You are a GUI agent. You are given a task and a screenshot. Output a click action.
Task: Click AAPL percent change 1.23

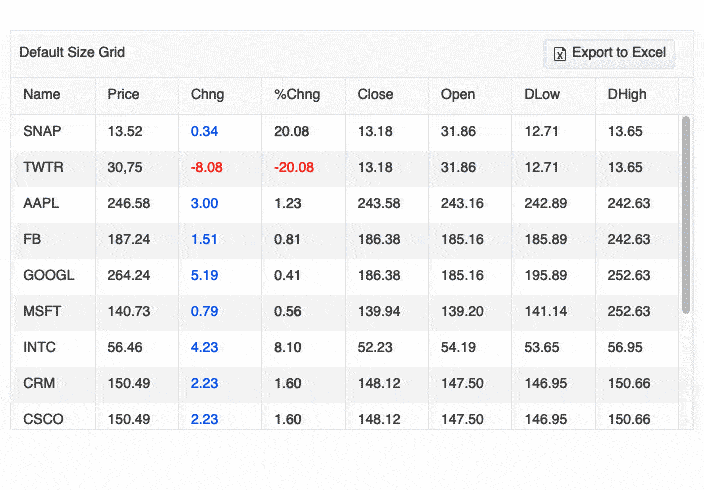[288, 203]
